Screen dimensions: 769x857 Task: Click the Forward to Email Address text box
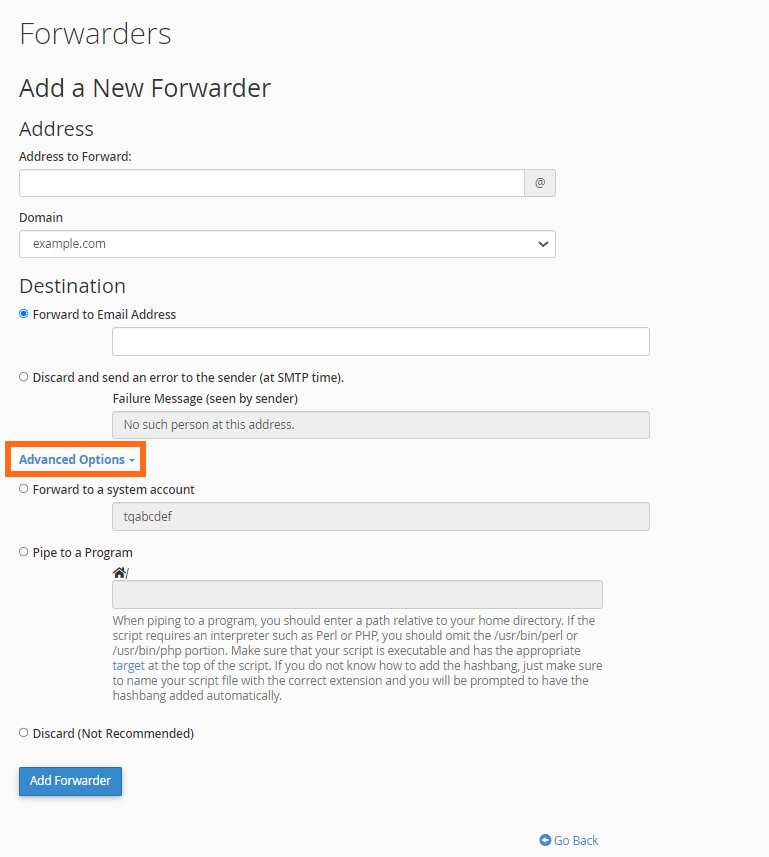(x=380, y=341)
